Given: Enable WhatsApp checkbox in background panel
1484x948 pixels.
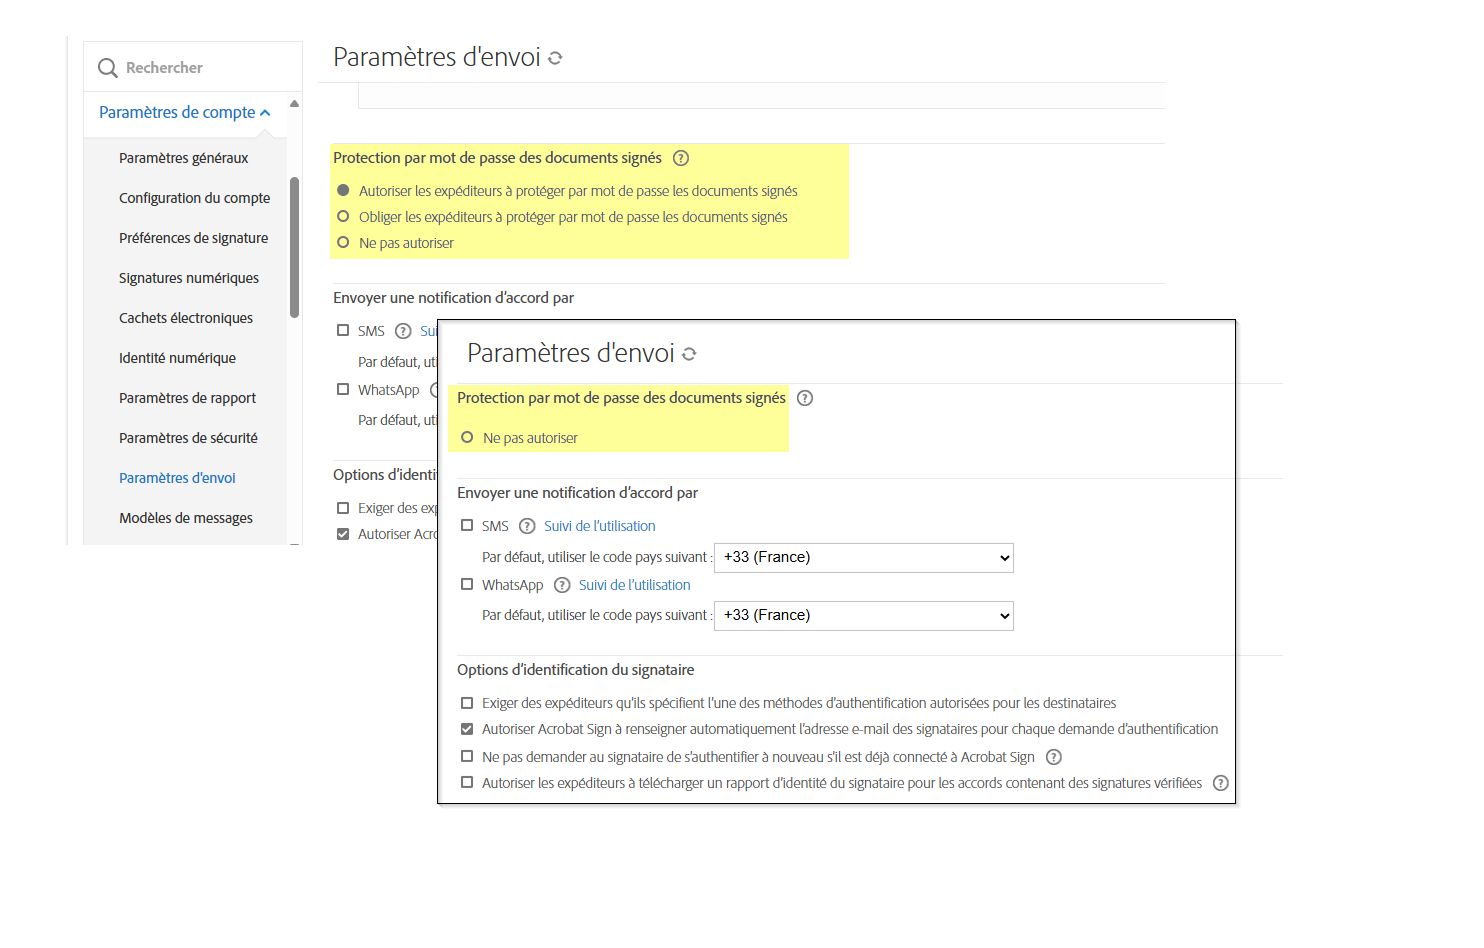Looking at the screenshot, I should 343,389.
